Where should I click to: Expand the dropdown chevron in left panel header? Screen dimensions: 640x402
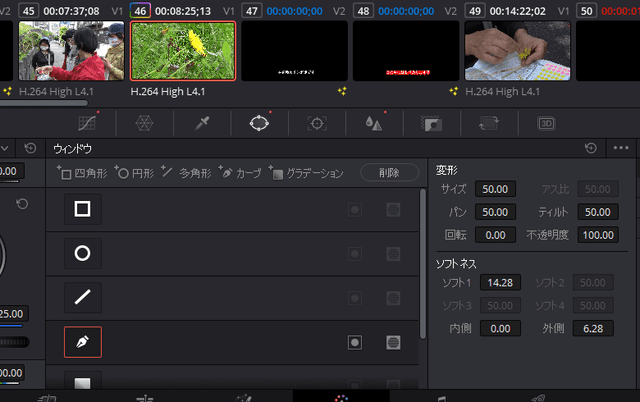point(4,148)
